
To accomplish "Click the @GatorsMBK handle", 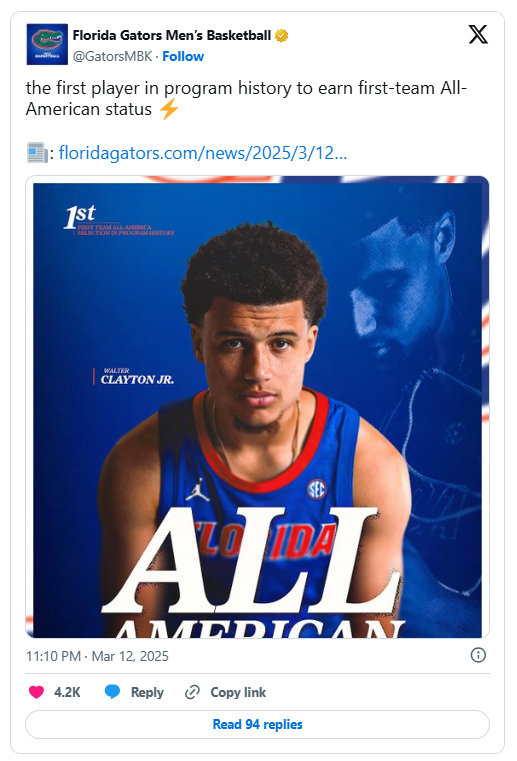I will tap(113, 56).
